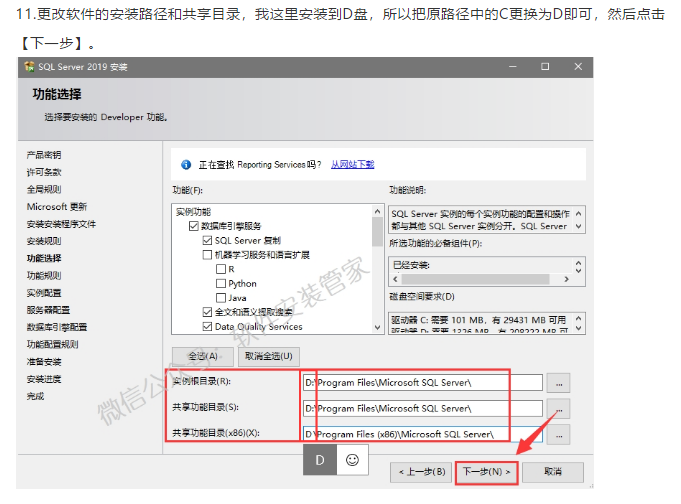Screen dimensions: 681x504
Task: Select 功能配置规则 step in sidebar
Action: pos(53,345)
